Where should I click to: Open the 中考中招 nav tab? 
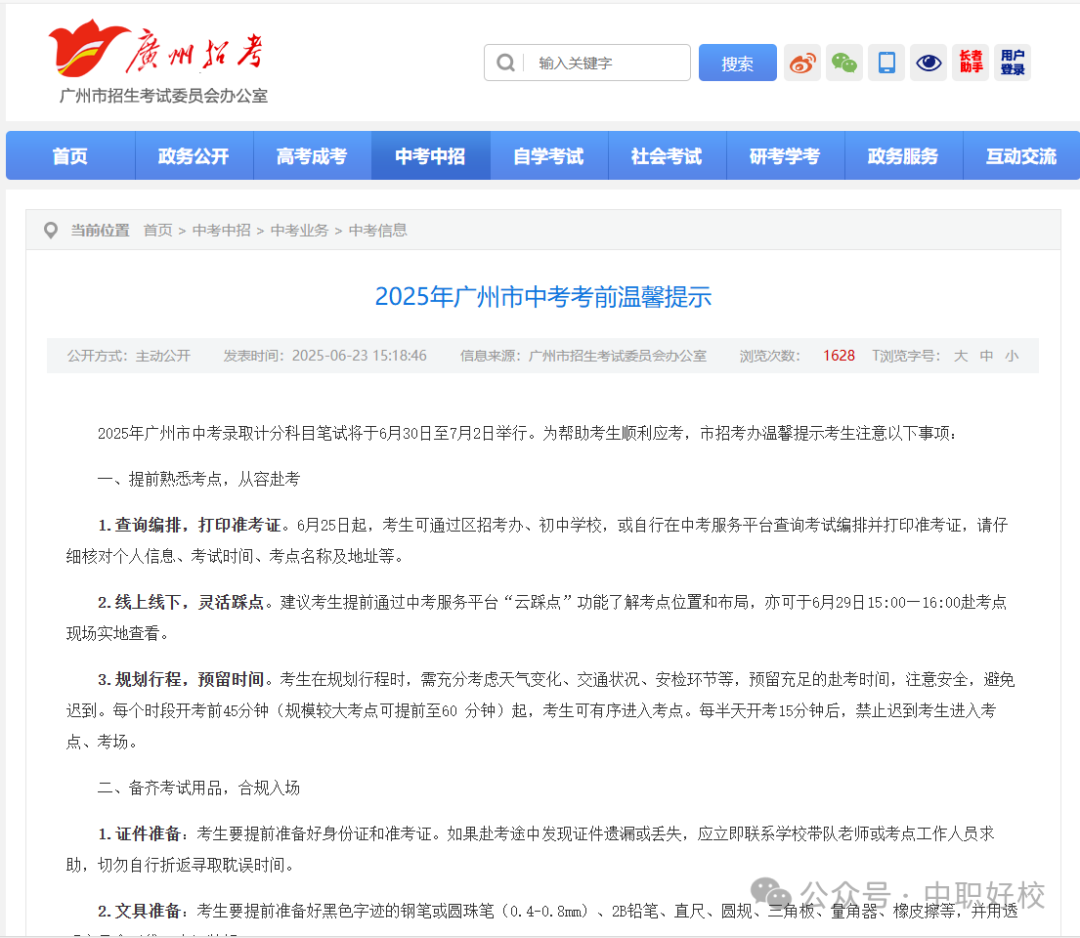pyautogui.click(x=430, y=156)
